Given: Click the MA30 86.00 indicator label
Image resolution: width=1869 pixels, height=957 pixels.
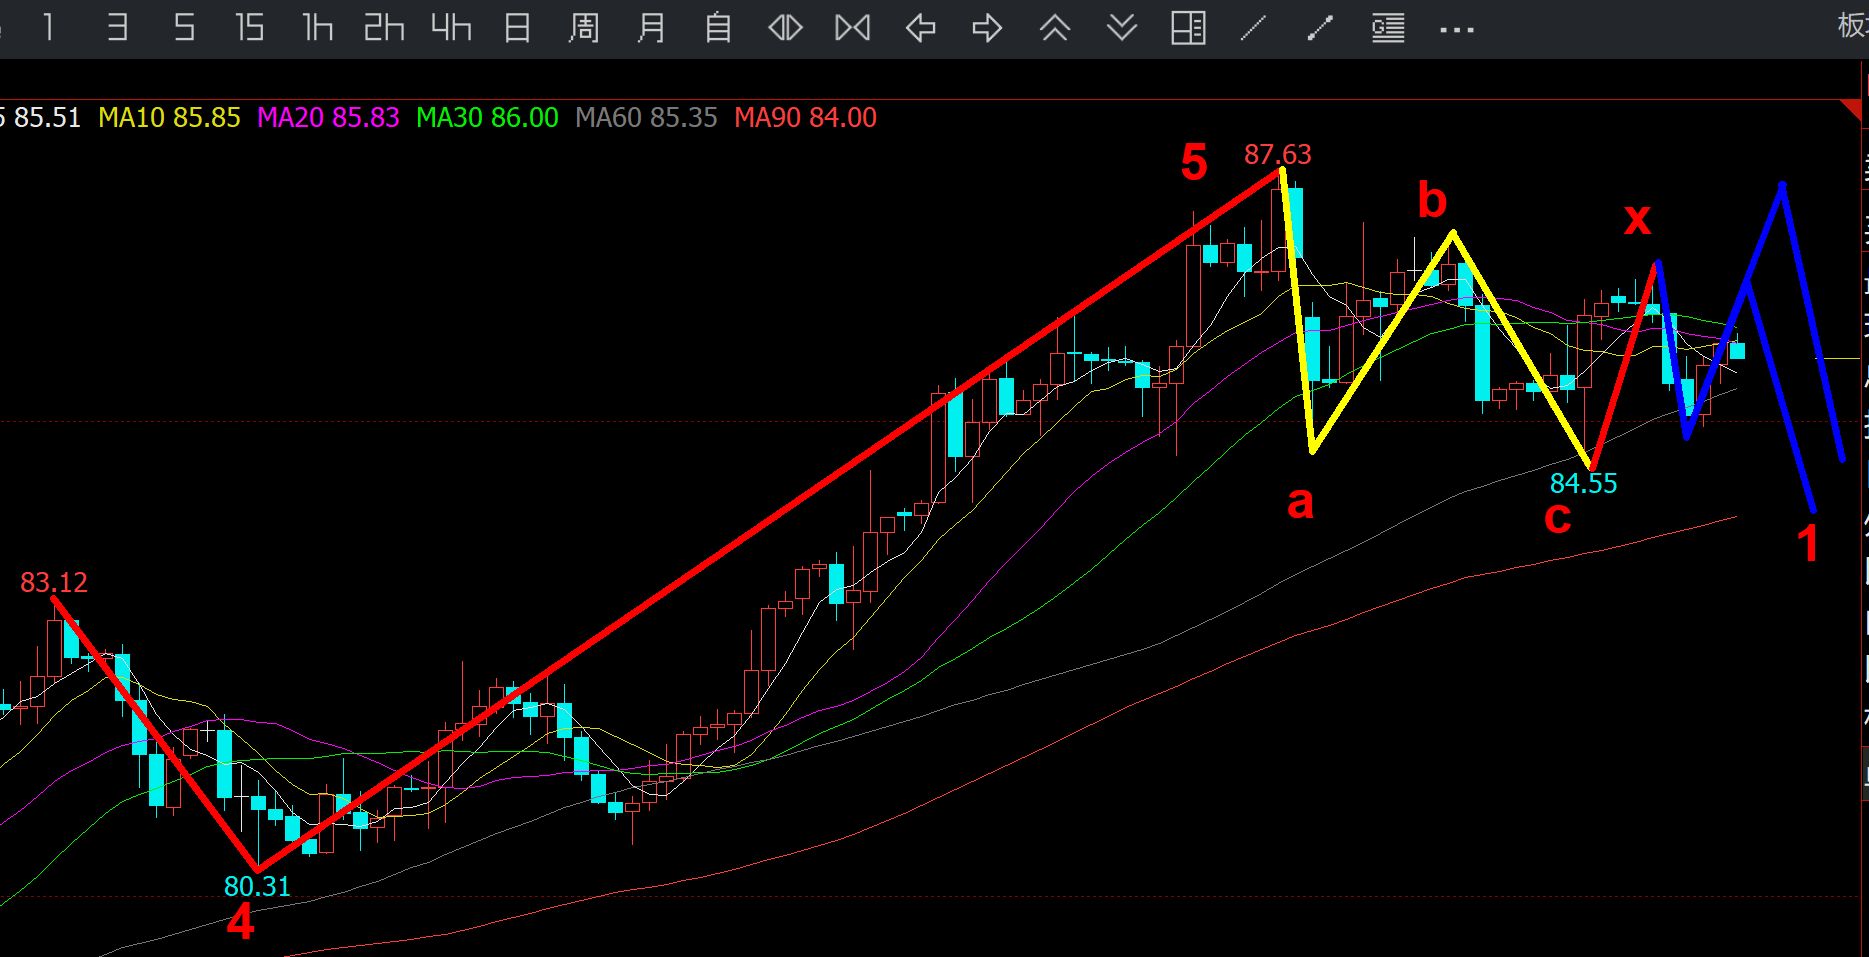Looking at the screenshot, I should point(487,118).
